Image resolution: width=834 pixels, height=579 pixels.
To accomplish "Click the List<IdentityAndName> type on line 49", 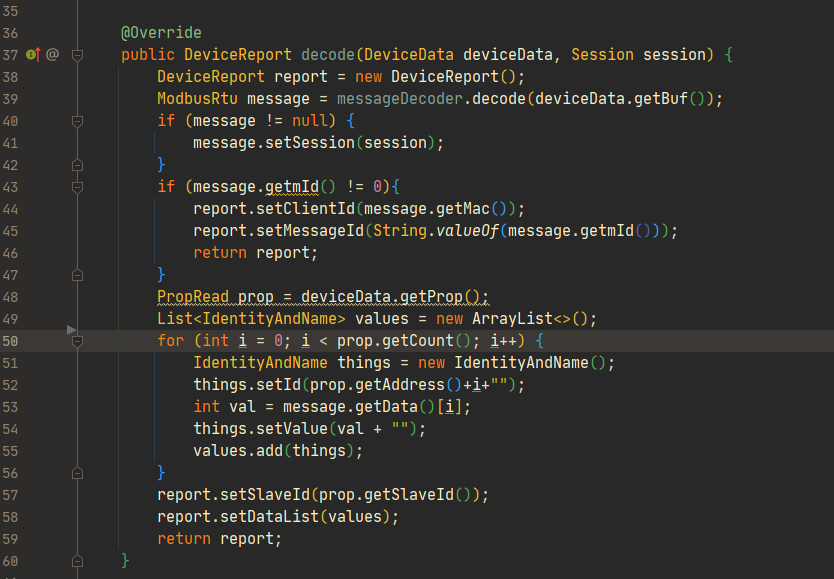I will [251, 319].
